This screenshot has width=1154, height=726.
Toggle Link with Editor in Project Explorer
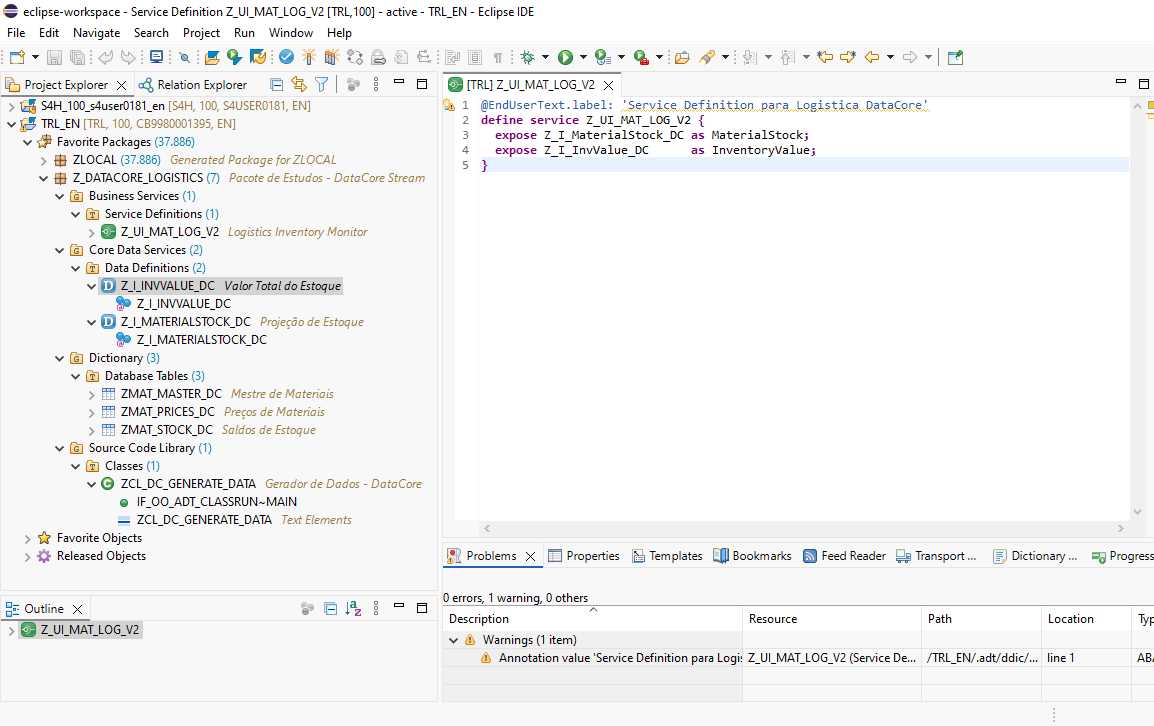pos(298,85)
